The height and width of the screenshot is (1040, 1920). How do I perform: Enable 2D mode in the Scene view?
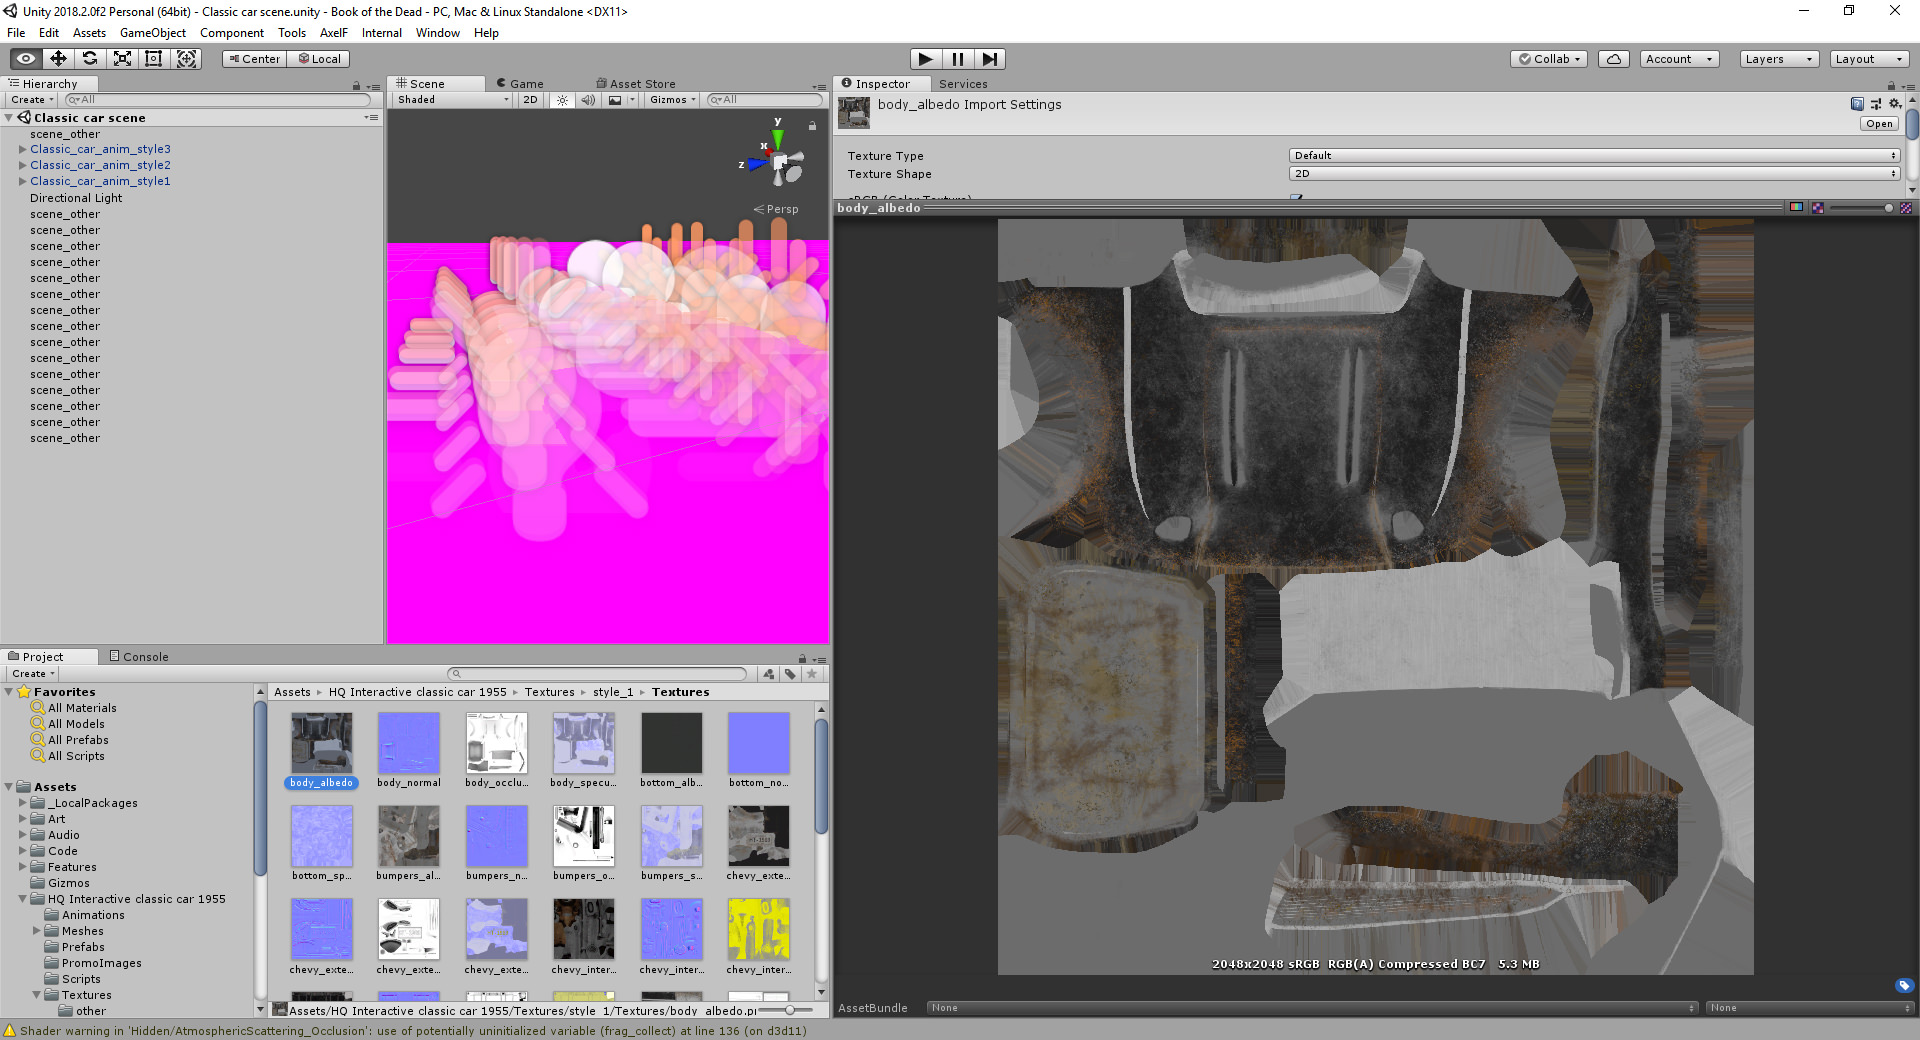point(529,100)
